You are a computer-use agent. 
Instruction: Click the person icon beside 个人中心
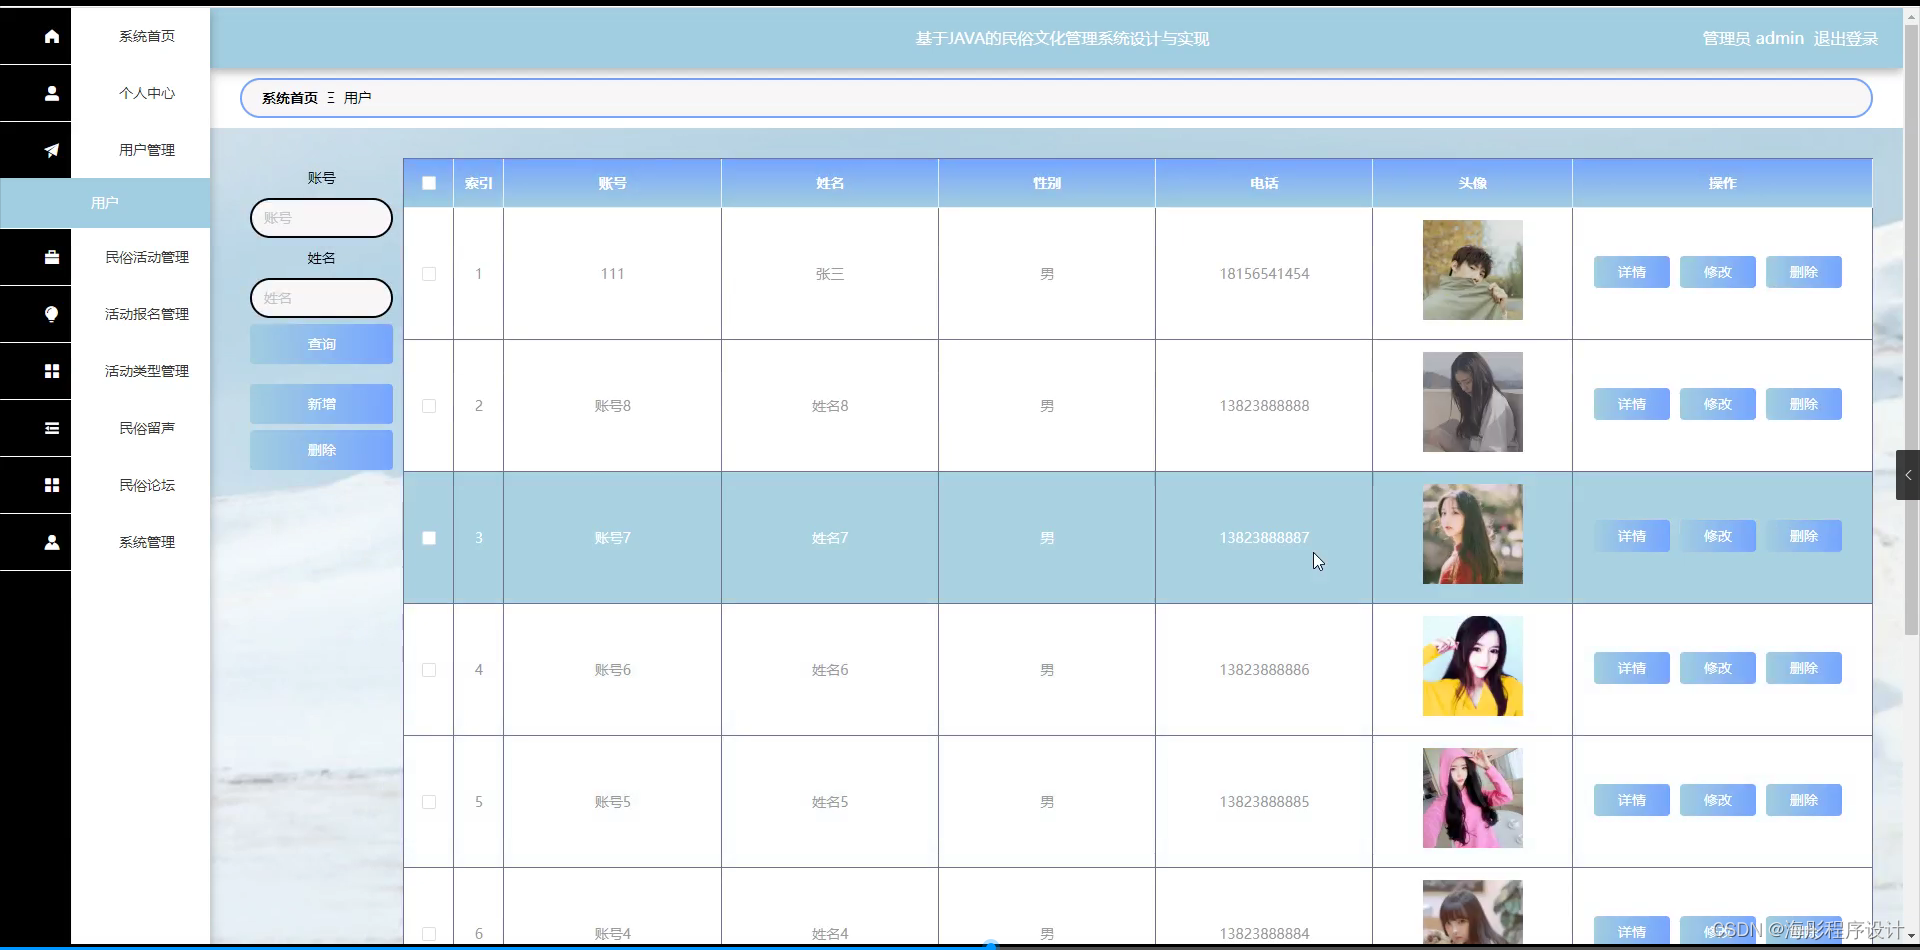coord(52,93)
